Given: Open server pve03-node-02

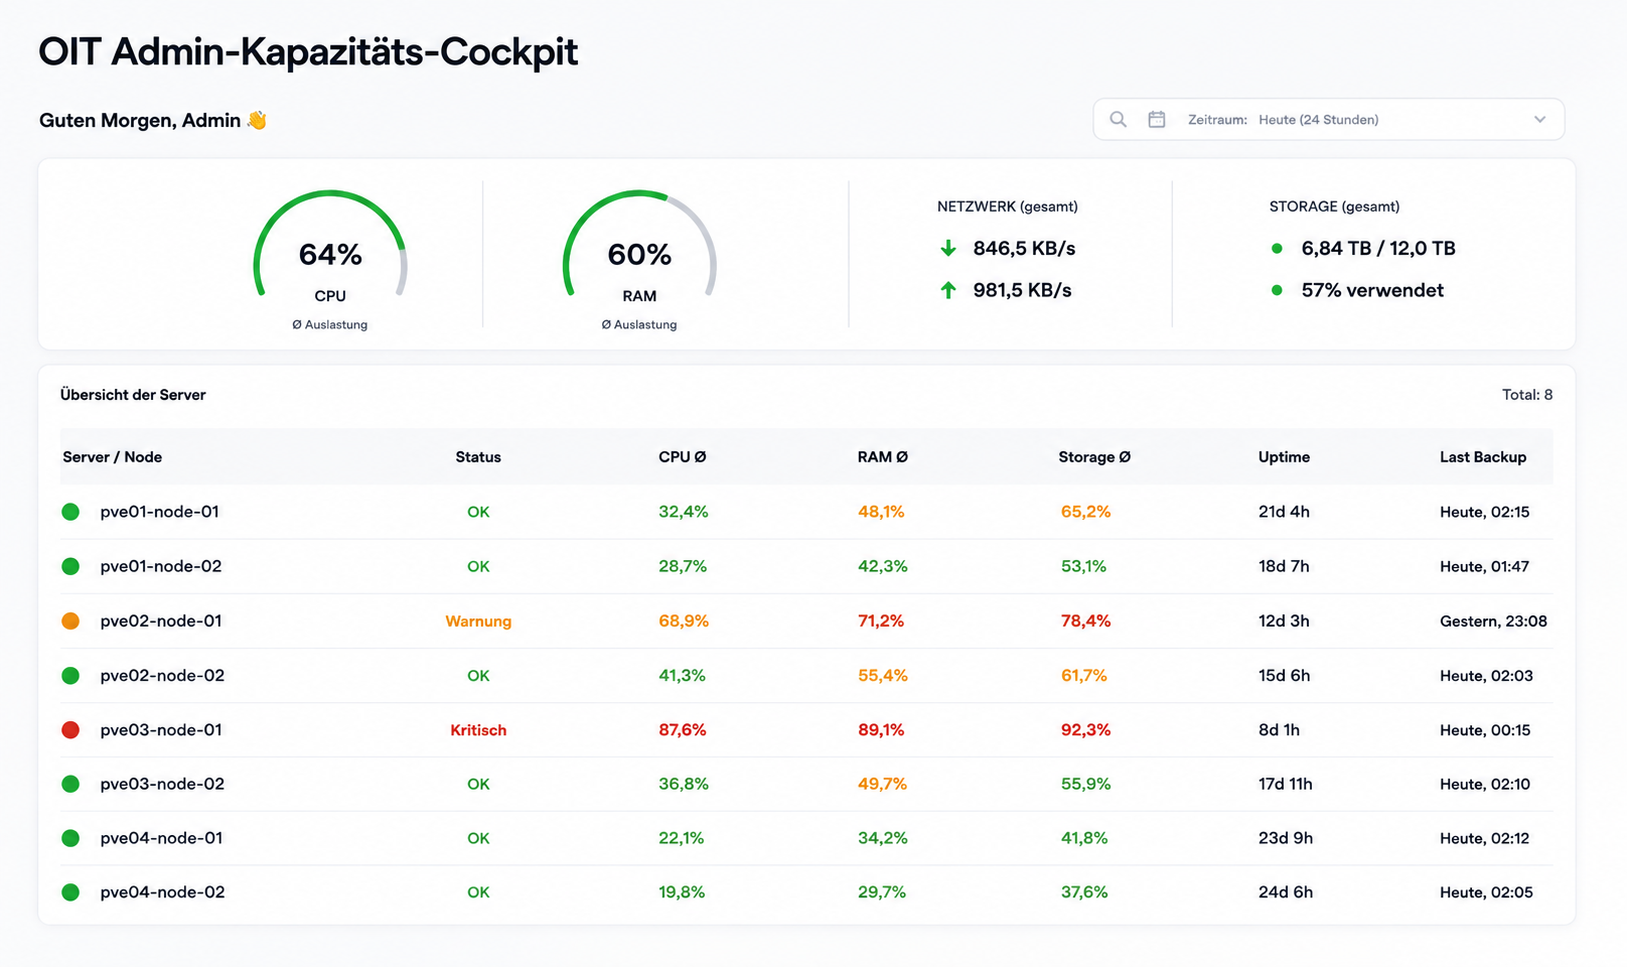Looking at the screenshot, I should (162, 784).
